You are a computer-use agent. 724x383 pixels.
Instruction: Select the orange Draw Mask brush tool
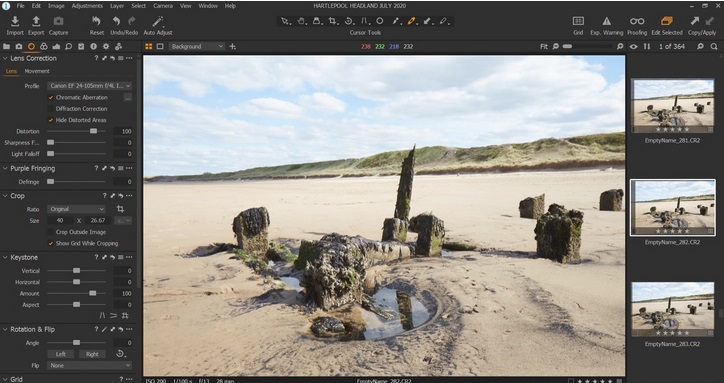[x=411, y=21]
